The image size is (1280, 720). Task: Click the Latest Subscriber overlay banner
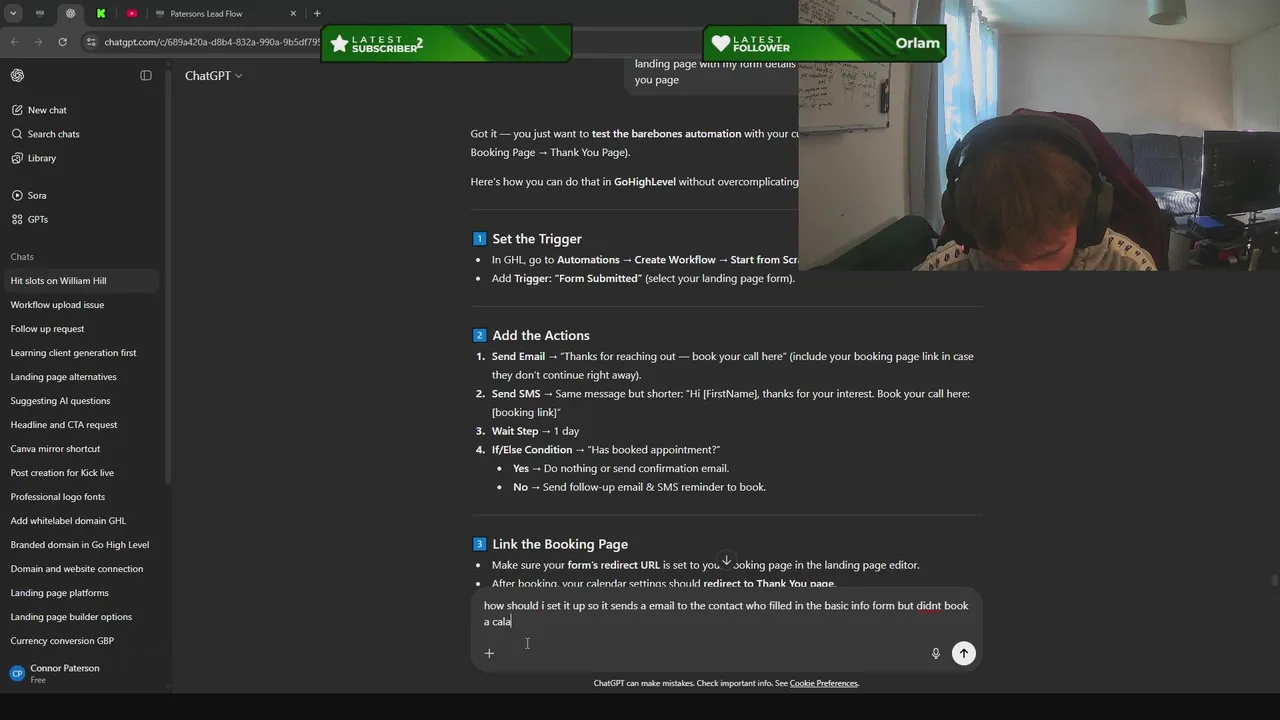[446, 44]
